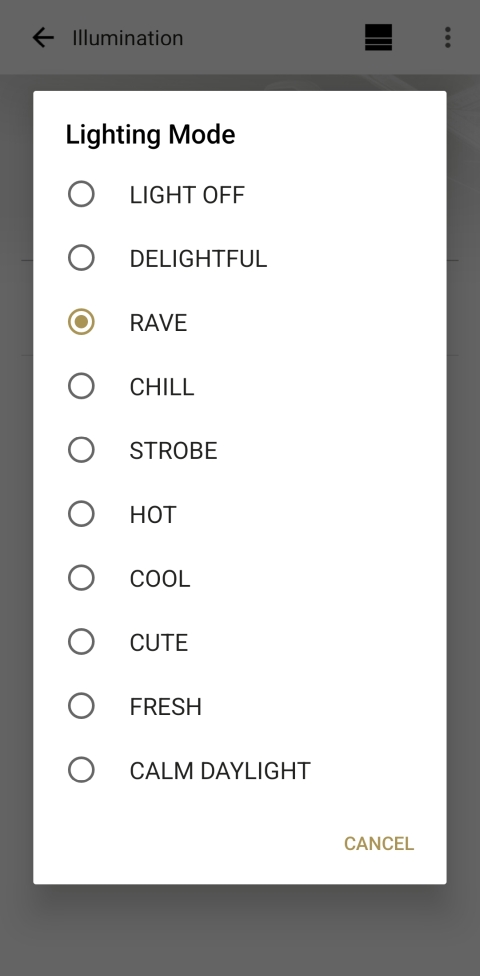Choose the STROBE option label
The height and width of the screenshot is (976, 480).
tap(173, 451)
